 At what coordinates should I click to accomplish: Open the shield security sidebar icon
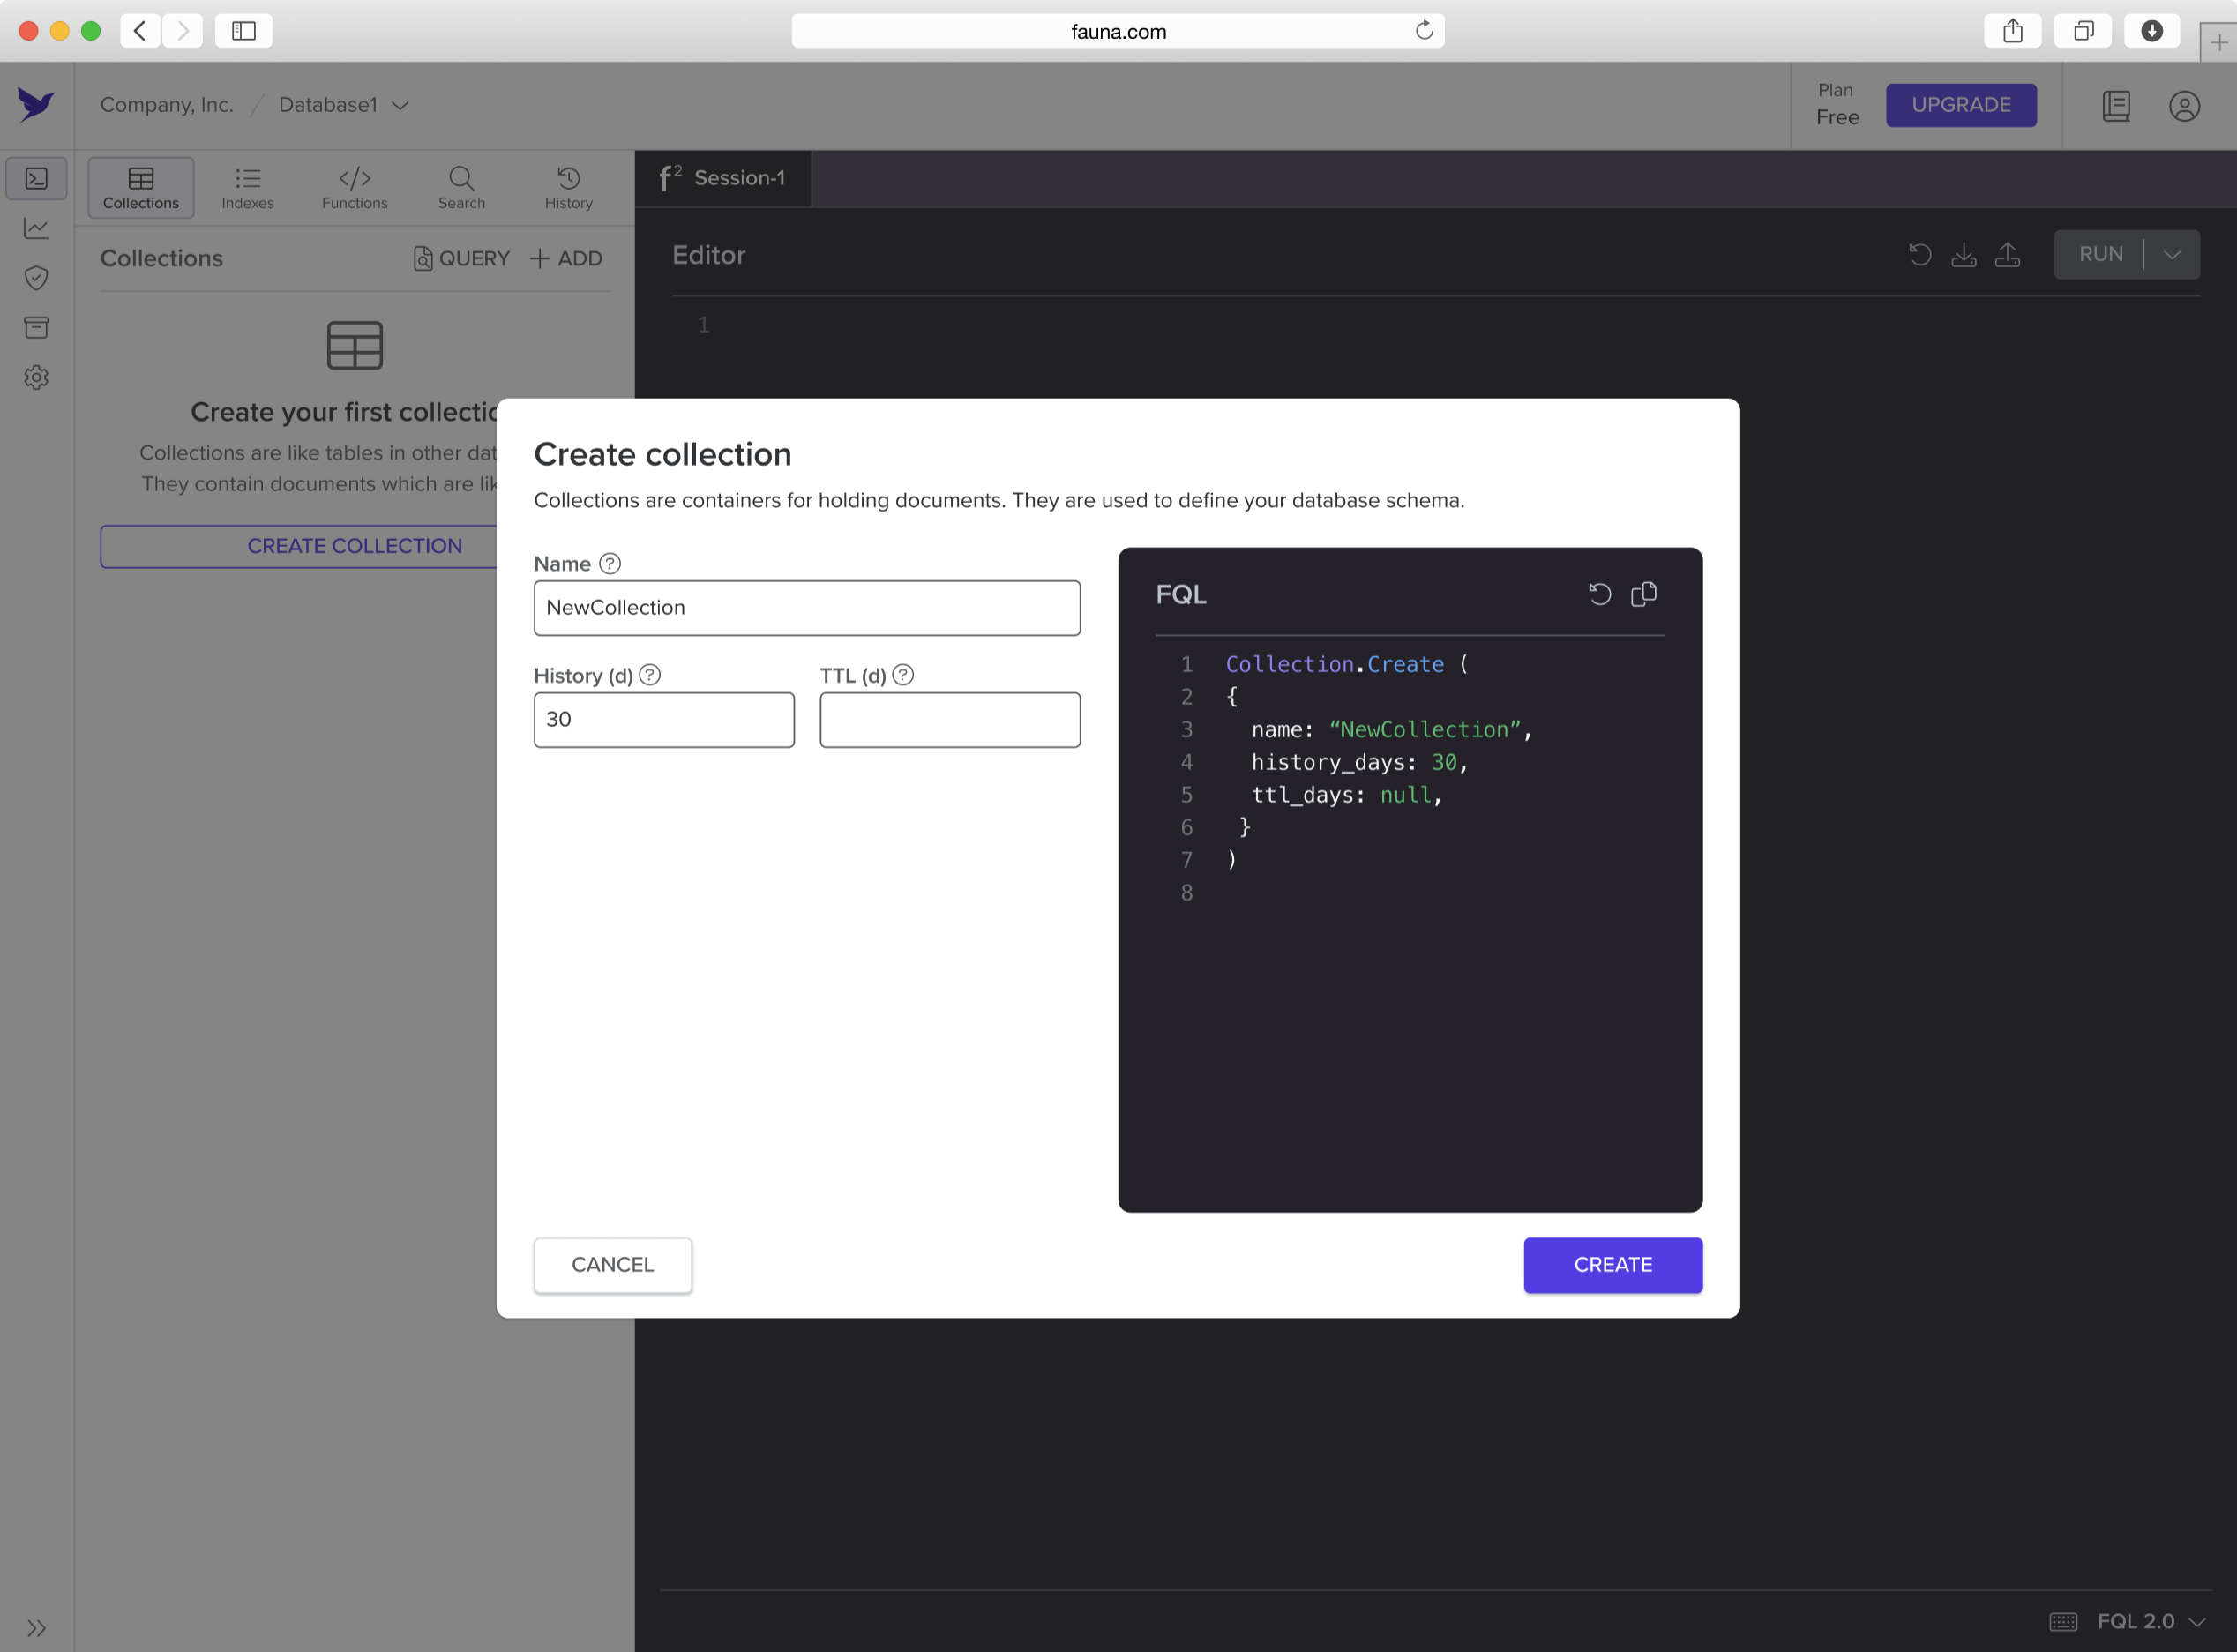[x=36, y=278]
